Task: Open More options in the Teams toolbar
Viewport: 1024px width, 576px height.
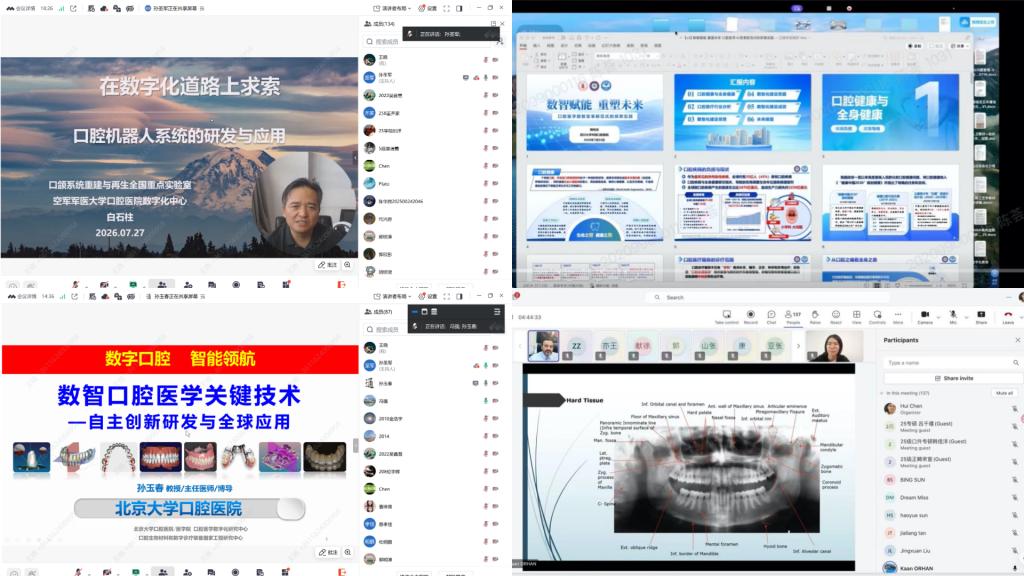Action: tap(898, 317)
